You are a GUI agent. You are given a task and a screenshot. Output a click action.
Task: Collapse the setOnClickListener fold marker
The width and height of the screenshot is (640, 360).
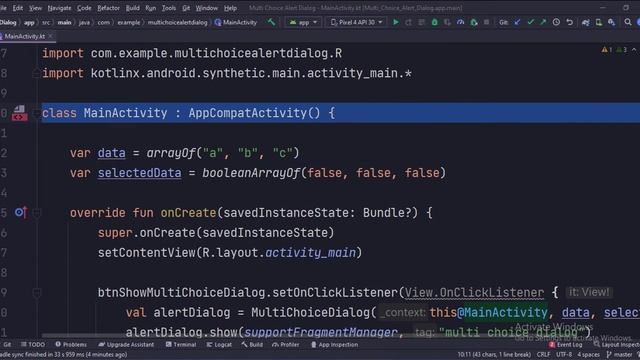pos(36,293)
